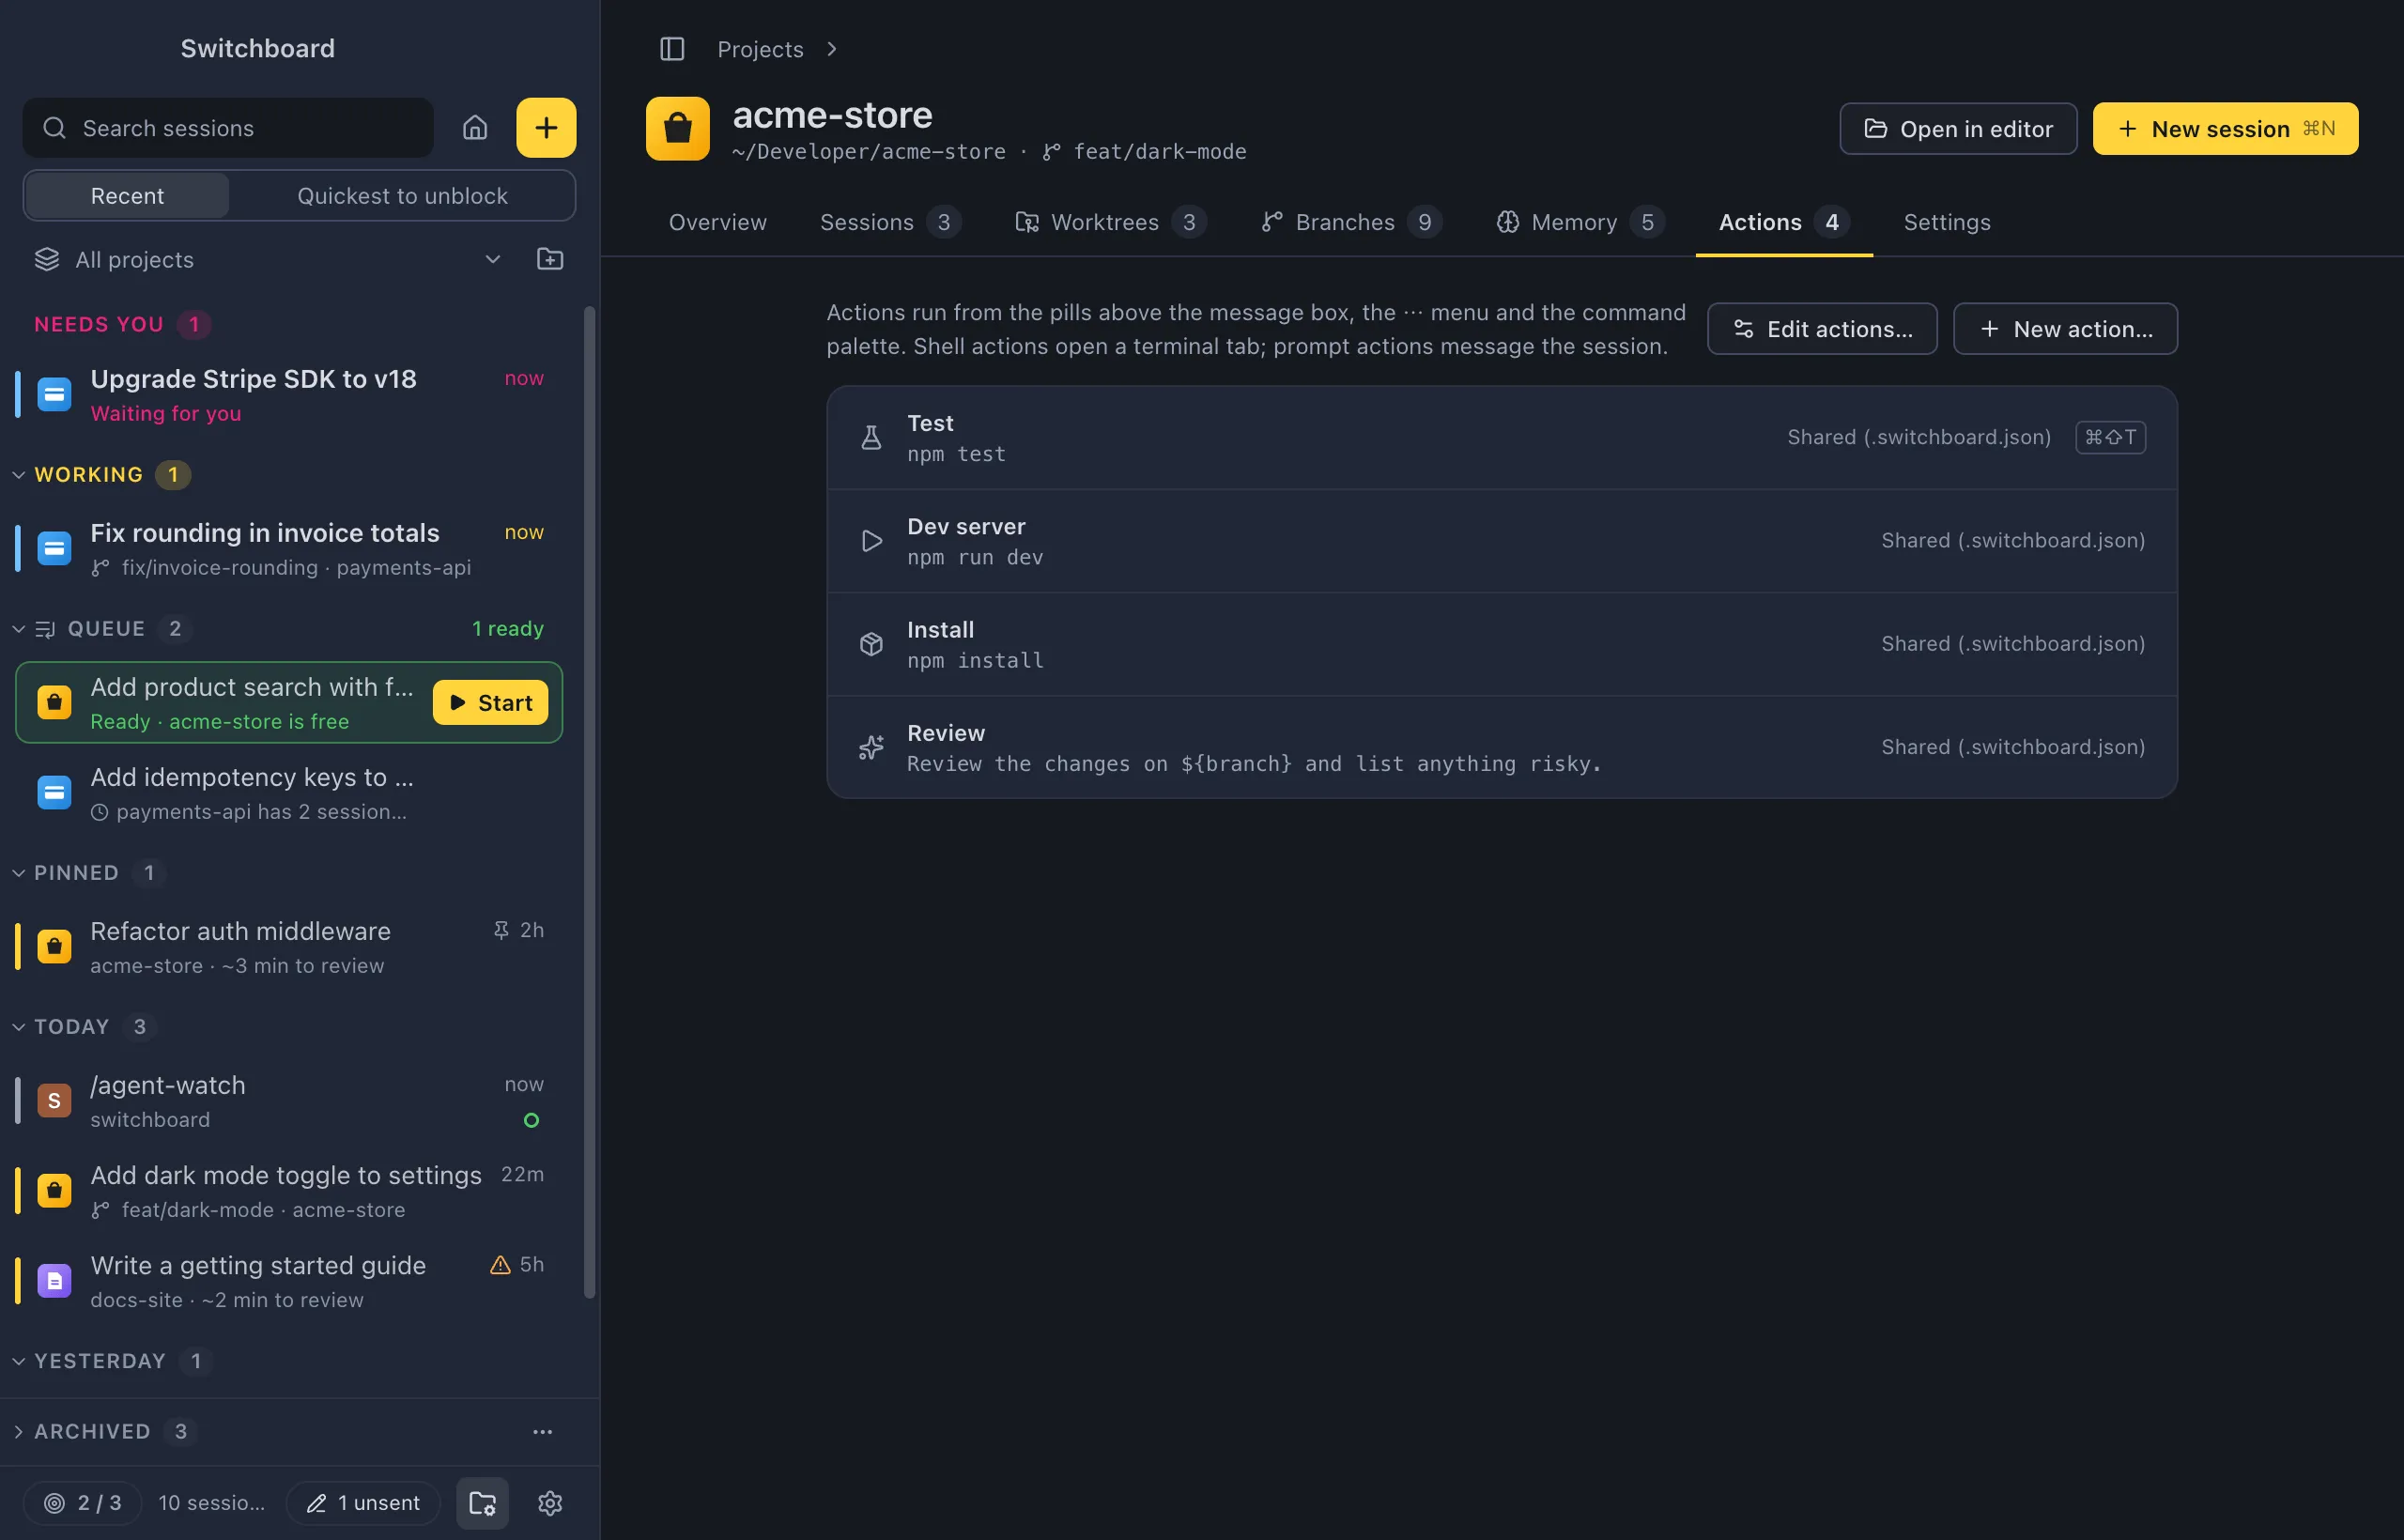Open the All projects dropdown
This screenshot has width=2404, height=1540.
click(268, 259)
